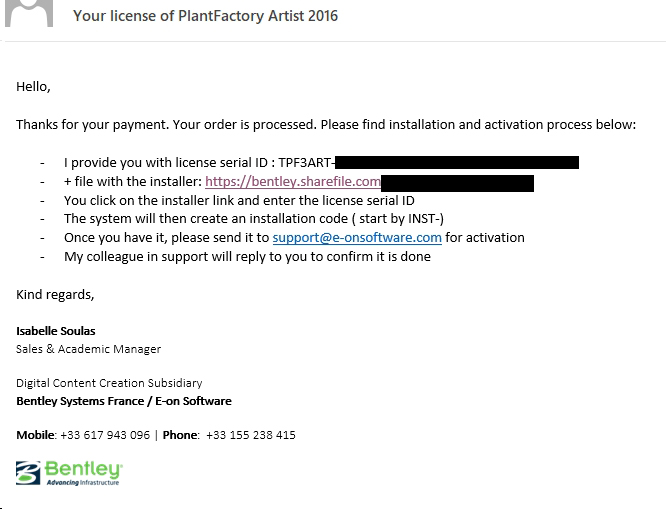Click the Bentley Systems France / E-on Software text
The width and height of the screenshot is (666, 509).
(123, 401)
